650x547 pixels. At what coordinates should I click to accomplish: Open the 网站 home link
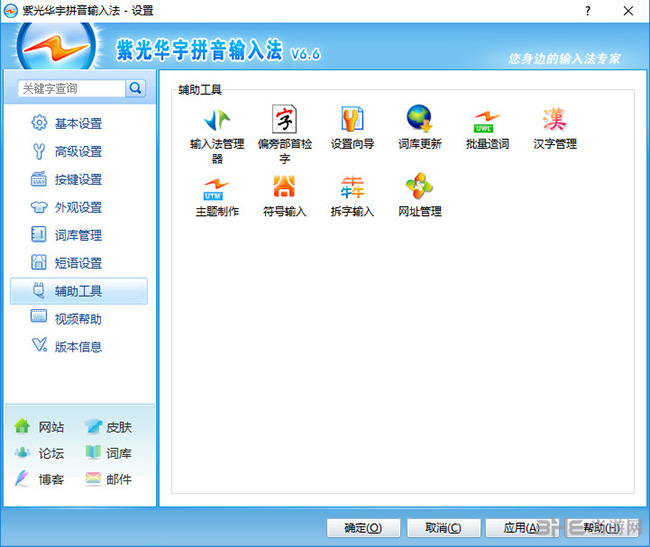click(39, 427)
